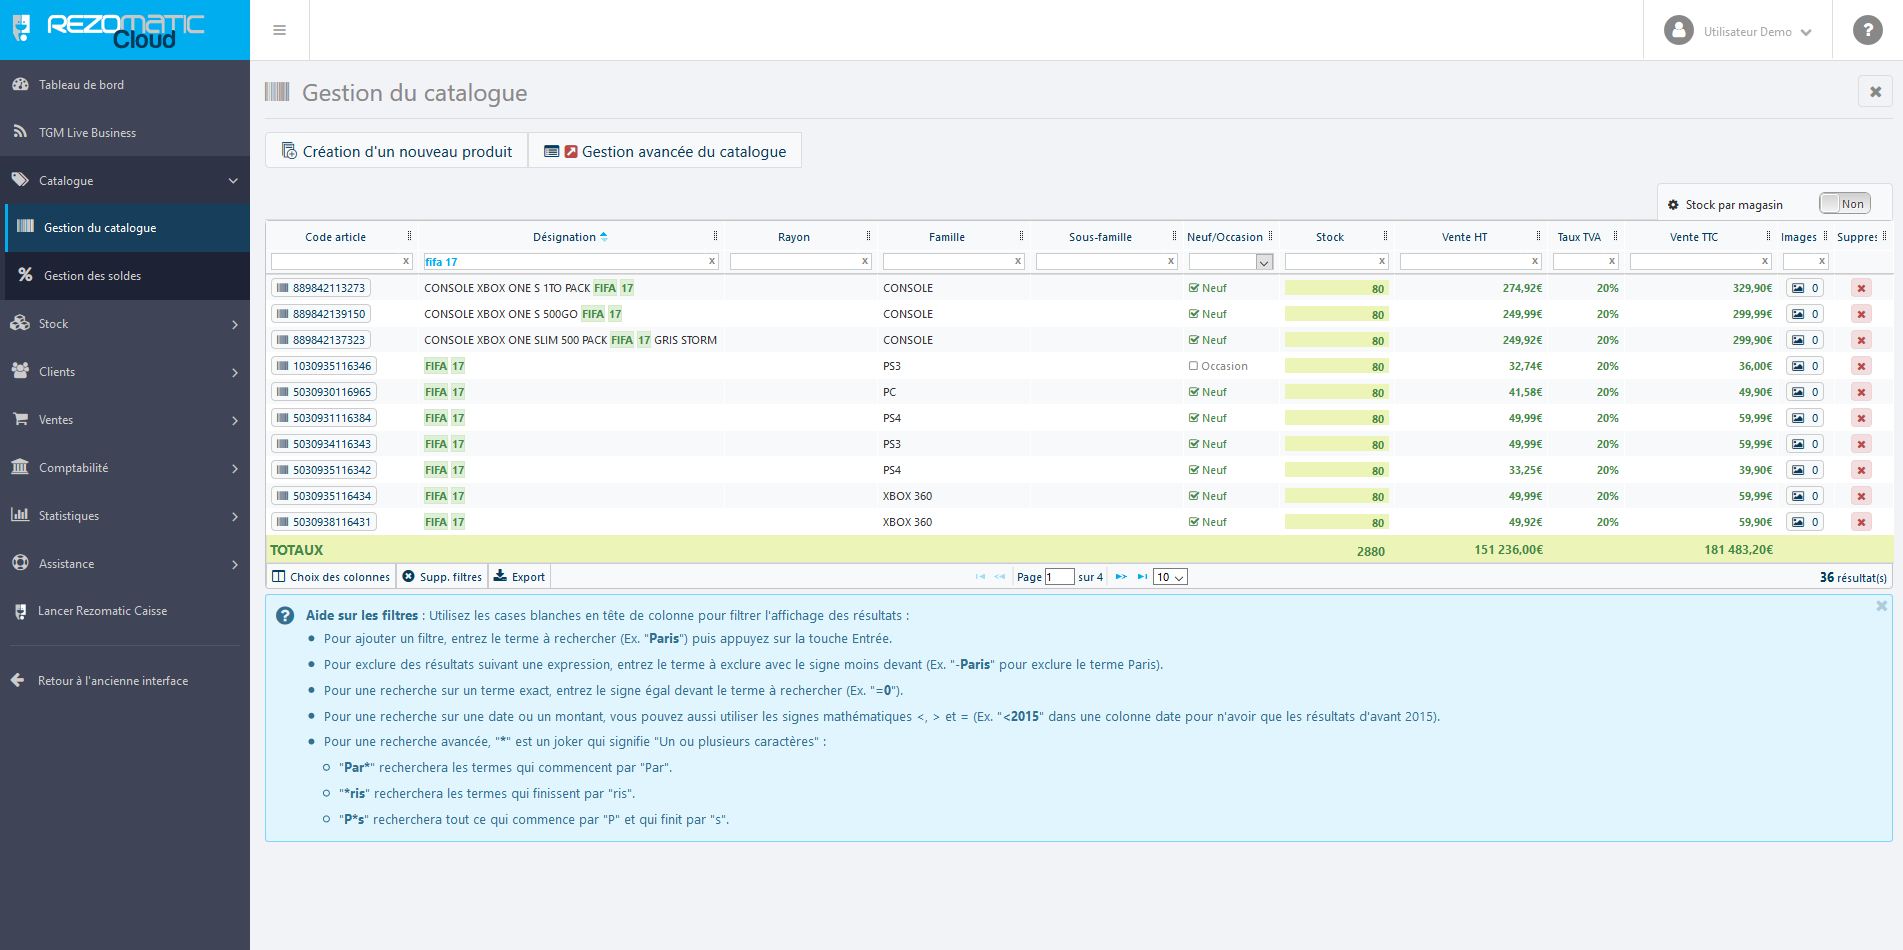The image size is (1903, 950).
Task: Toggle Occasion checkbox for FIFA 17 PS3
Action: [x=1193, y=366]
